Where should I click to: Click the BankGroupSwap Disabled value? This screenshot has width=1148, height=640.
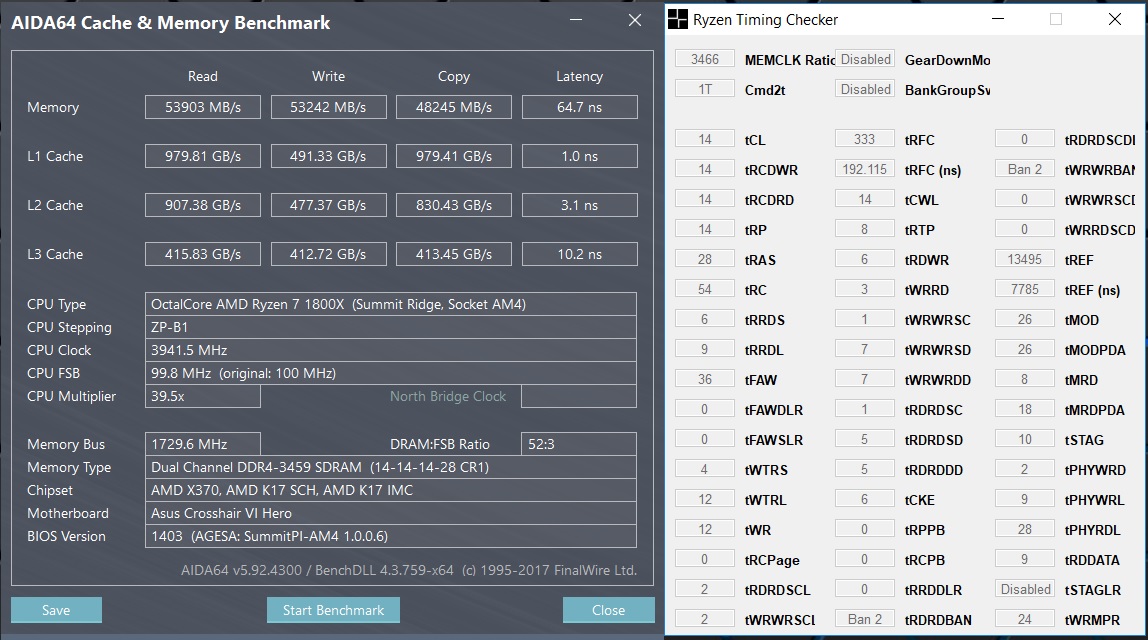pyautogui.click(x=865, y=89)
